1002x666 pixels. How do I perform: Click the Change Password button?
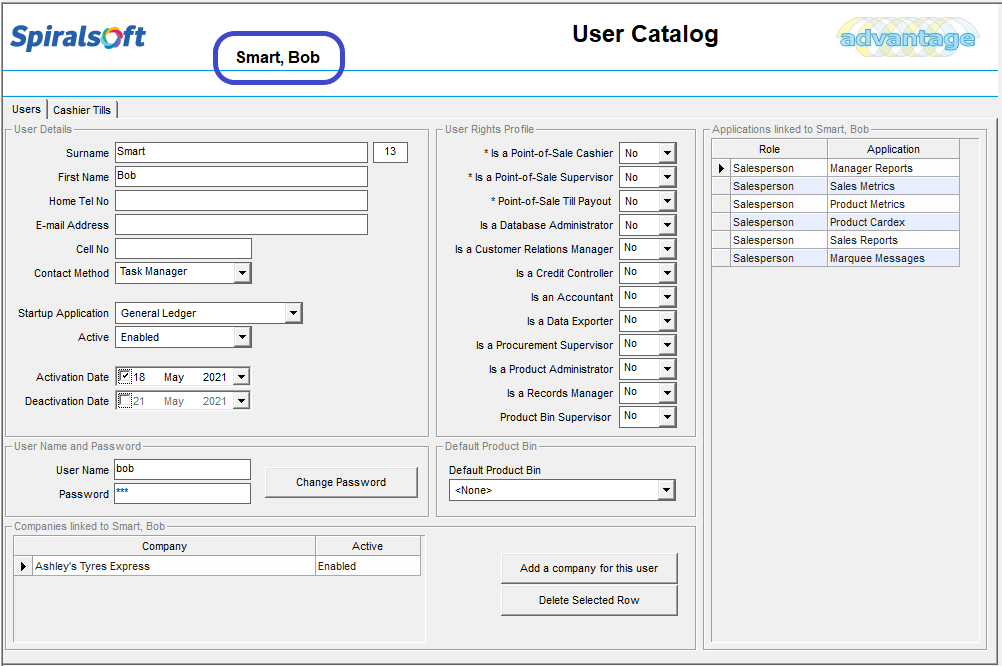(341, 483)
